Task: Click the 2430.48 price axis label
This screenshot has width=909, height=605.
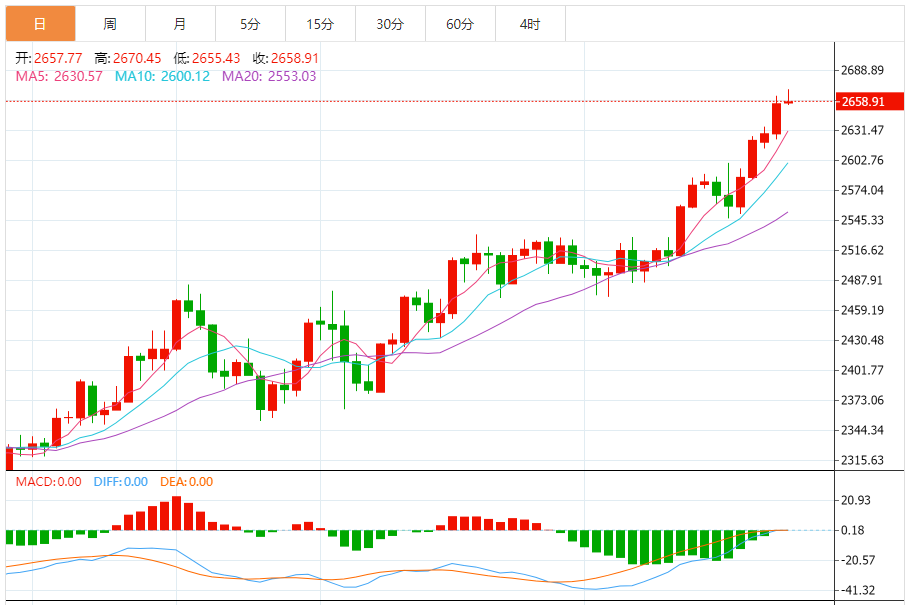Action: point(863,340)
